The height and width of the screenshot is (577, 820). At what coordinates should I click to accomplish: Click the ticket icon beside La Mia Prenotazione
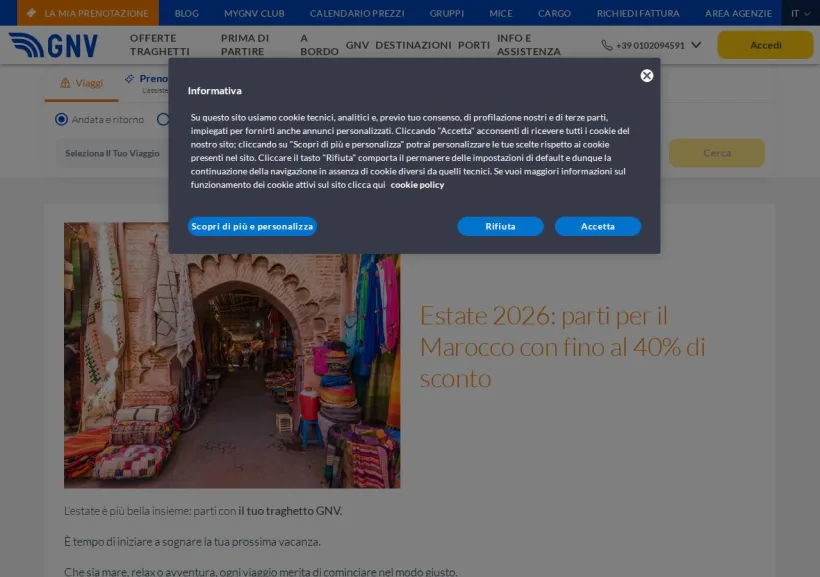pyautogui.click(x=31, y=13)
